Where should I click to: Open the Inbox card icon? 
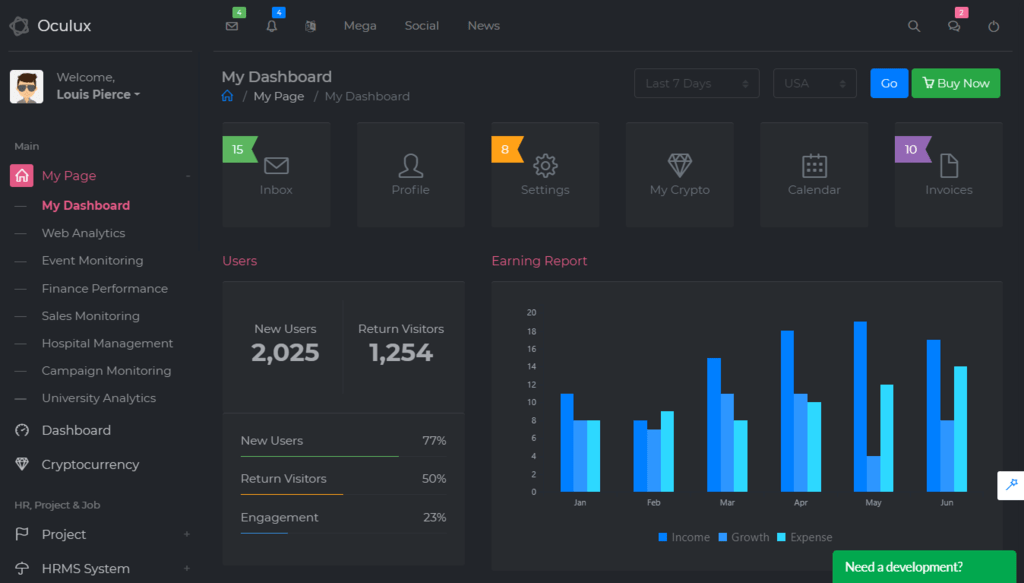[276, 164]
